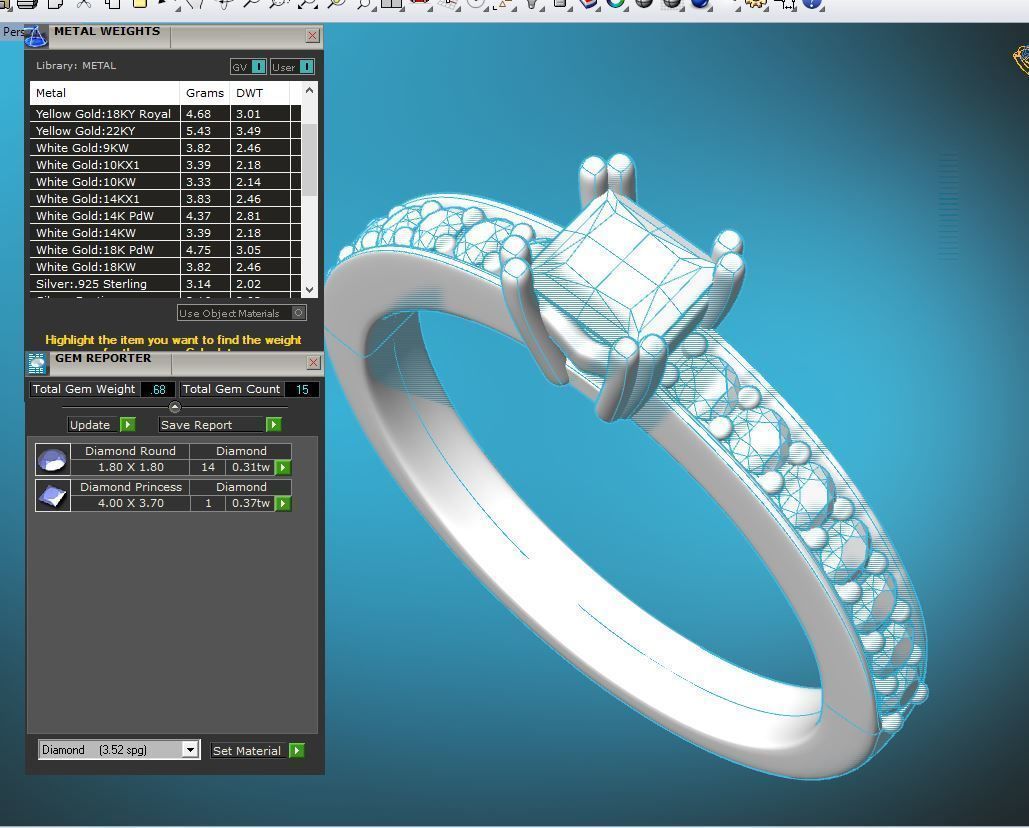This screenshot has width=1029, height=828.
Task: Click the Update button
Action: point(93,424)
